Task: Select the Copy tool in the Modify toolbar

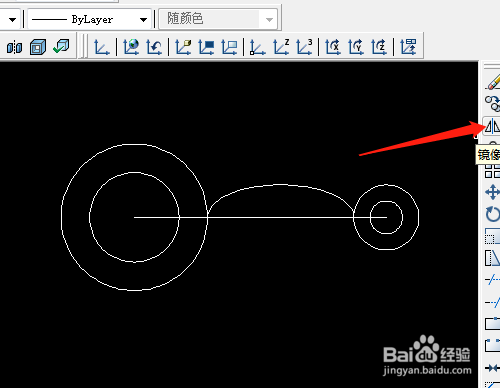Action: point(493,104)
